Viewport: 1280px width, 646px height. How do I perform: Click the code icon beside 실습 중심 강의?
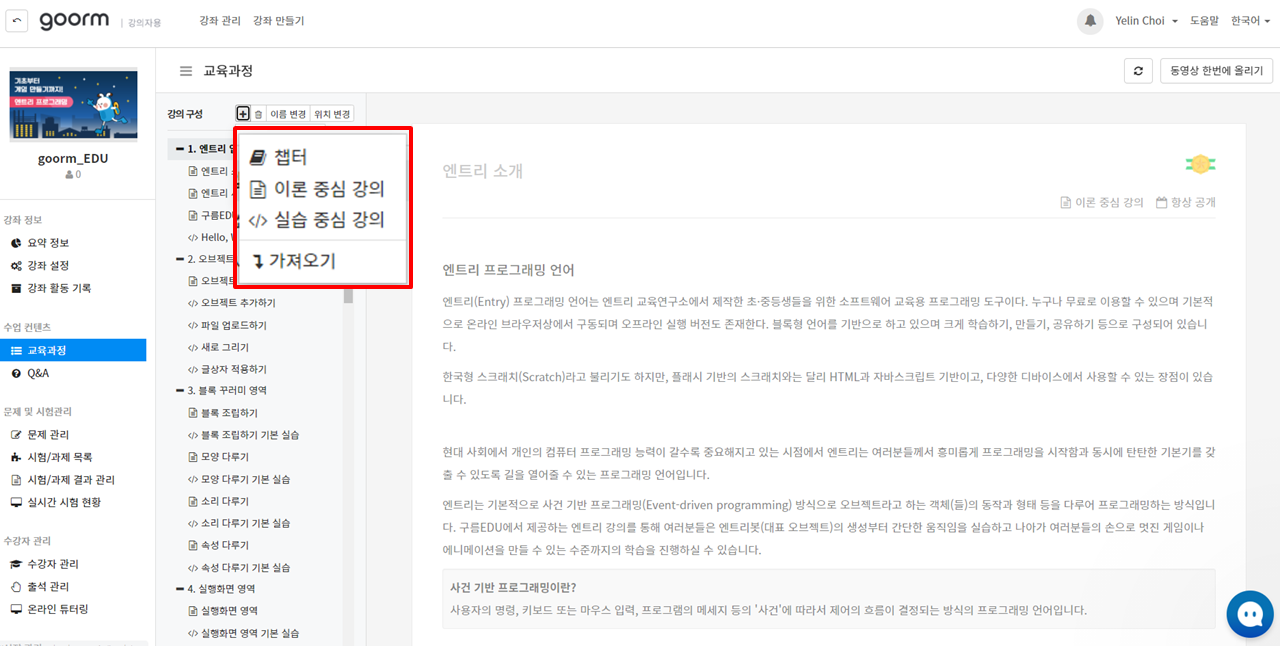258,220
